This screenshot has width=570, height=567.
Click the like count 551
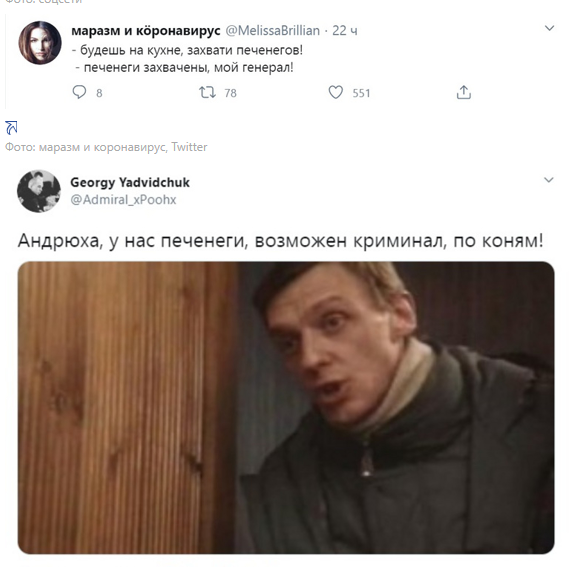(x=361, y=93)
